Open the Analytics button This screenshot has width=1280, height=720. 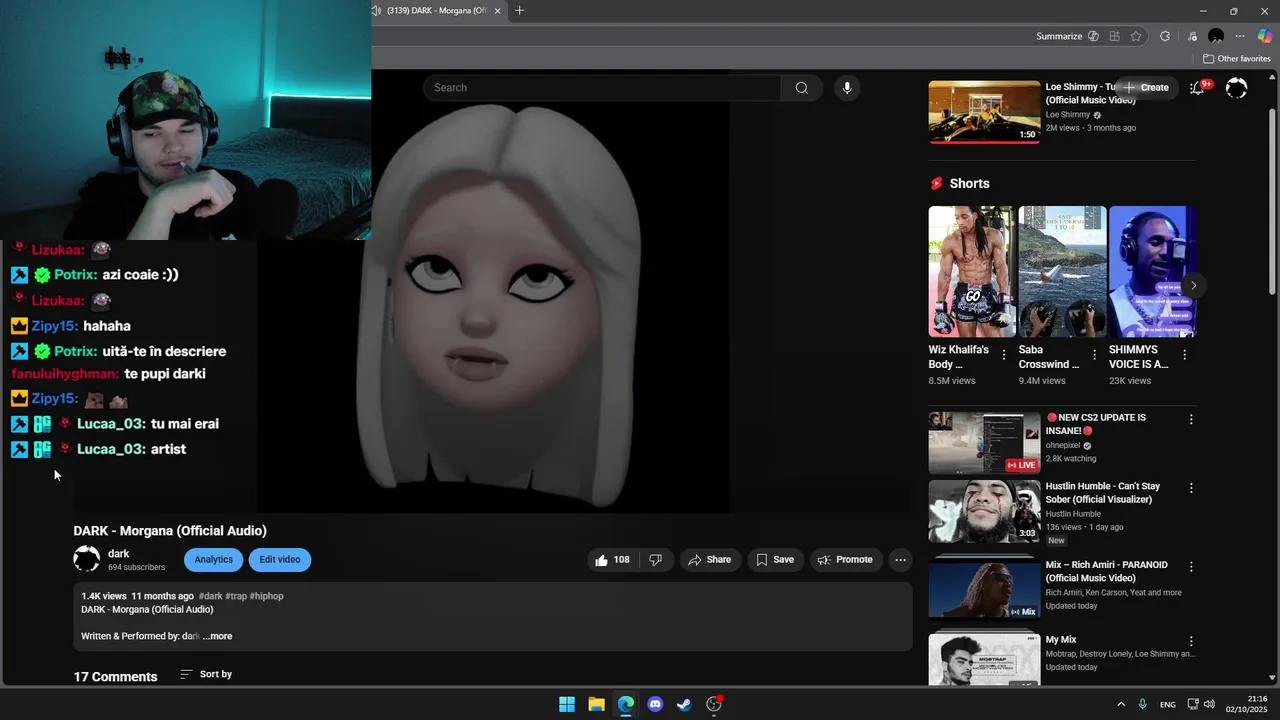tap(213, 560)
